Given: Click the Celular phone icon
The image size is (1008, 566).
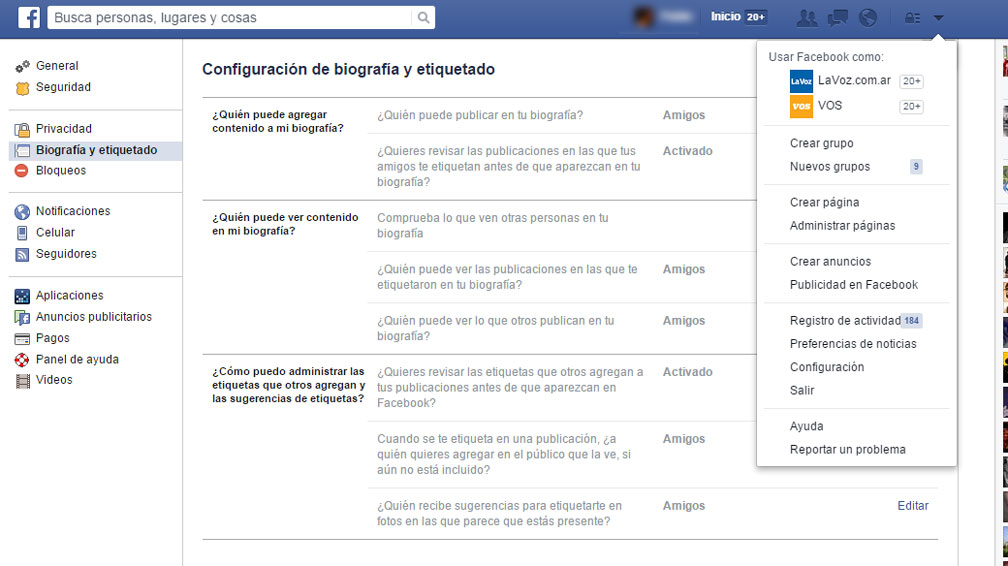Looking at the screenshot, I should pyautogui.click(x=22, y=233).
